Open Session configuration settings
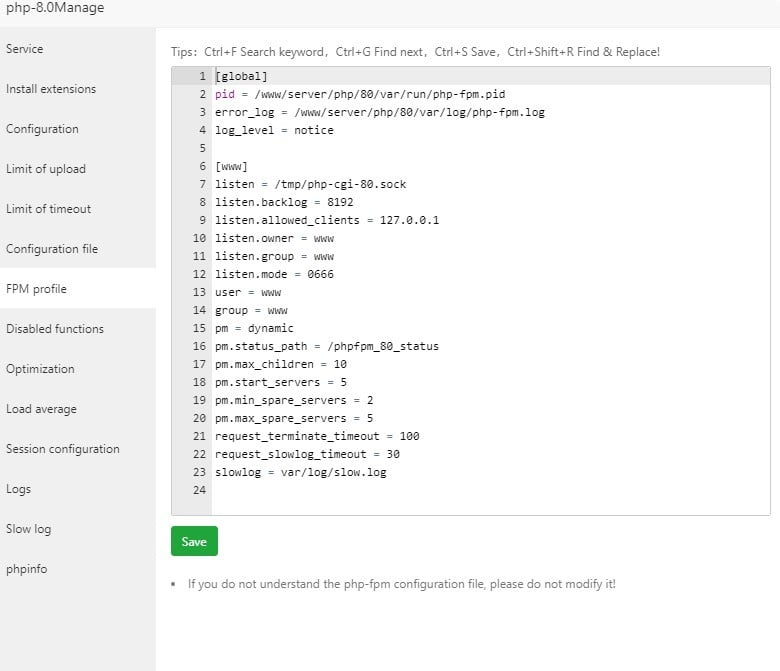The width and height of the screenshot is (780, 671). (63, 449)
